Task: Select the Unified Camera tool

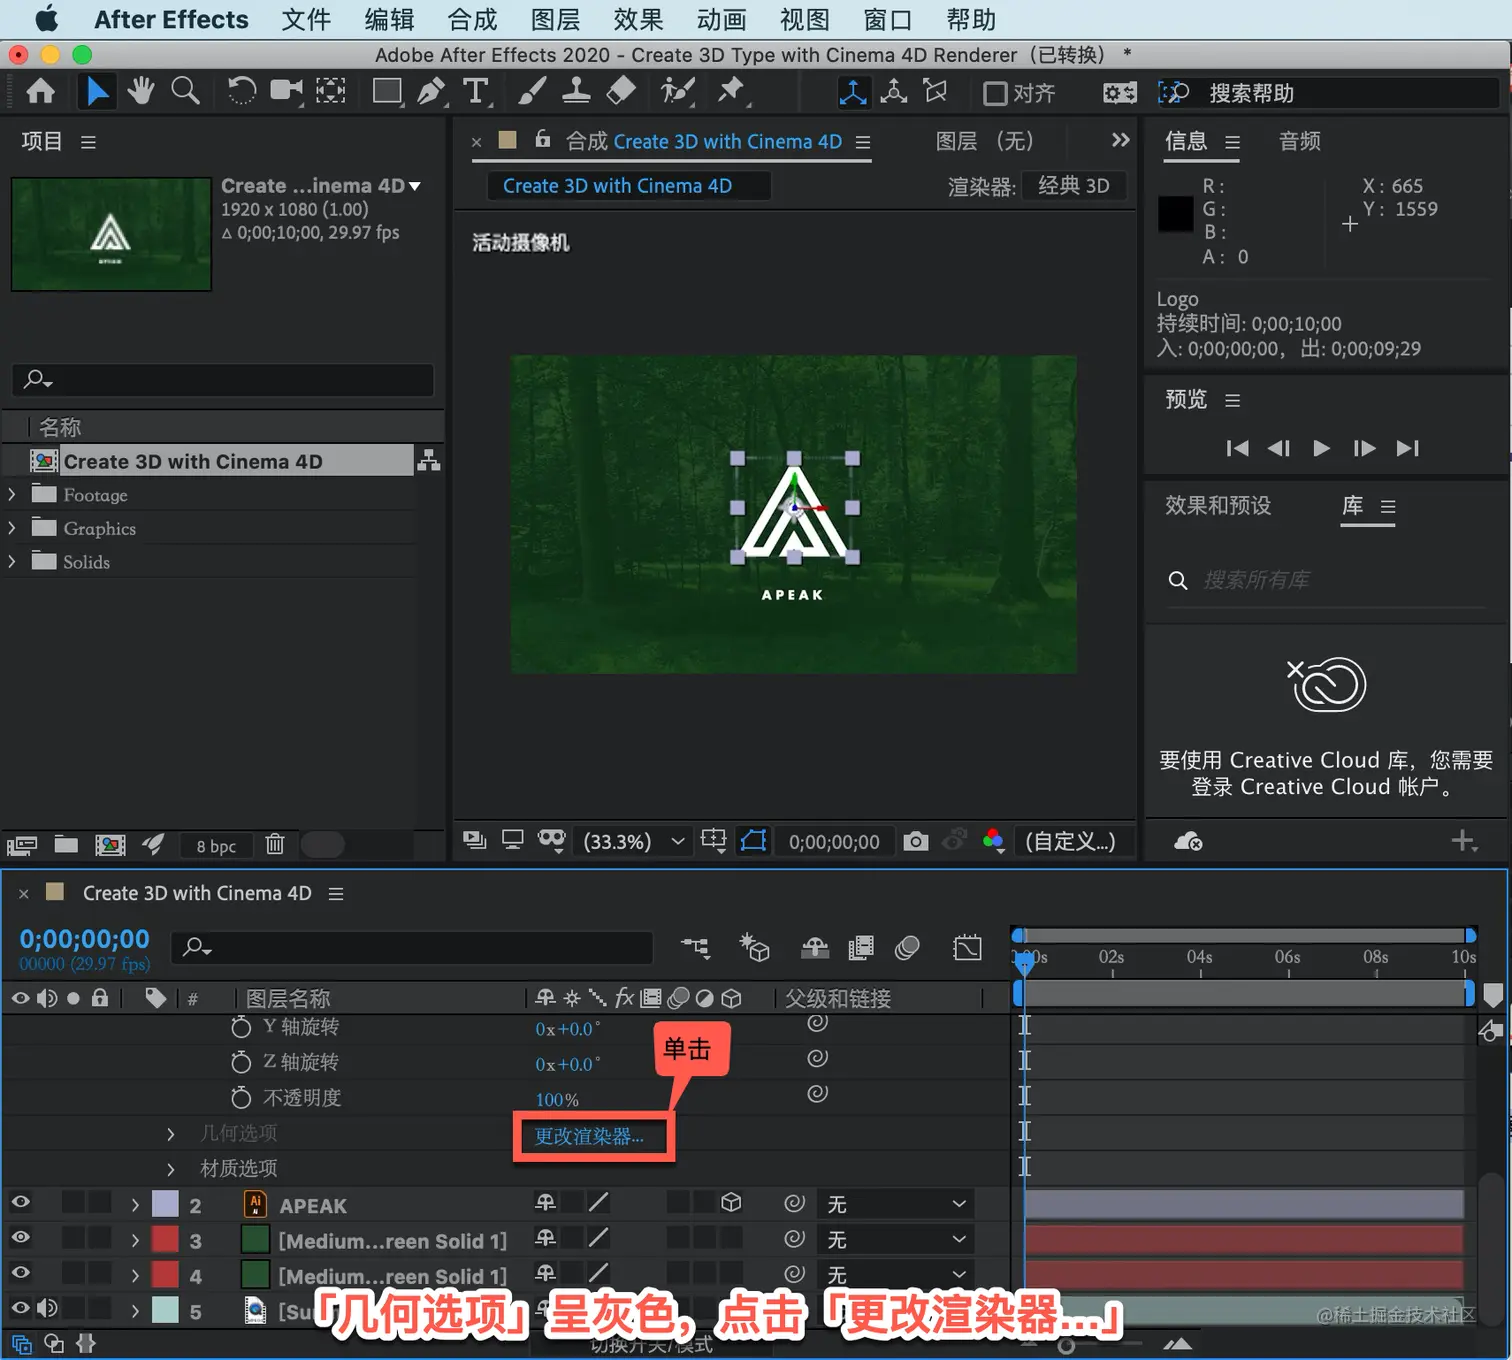Action: click(286, 92)
